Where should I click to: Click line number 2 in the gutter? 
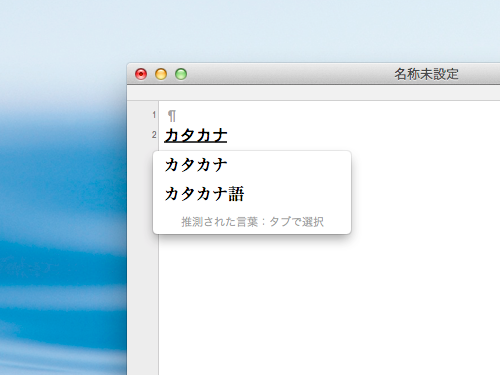(x=154, y=135)
